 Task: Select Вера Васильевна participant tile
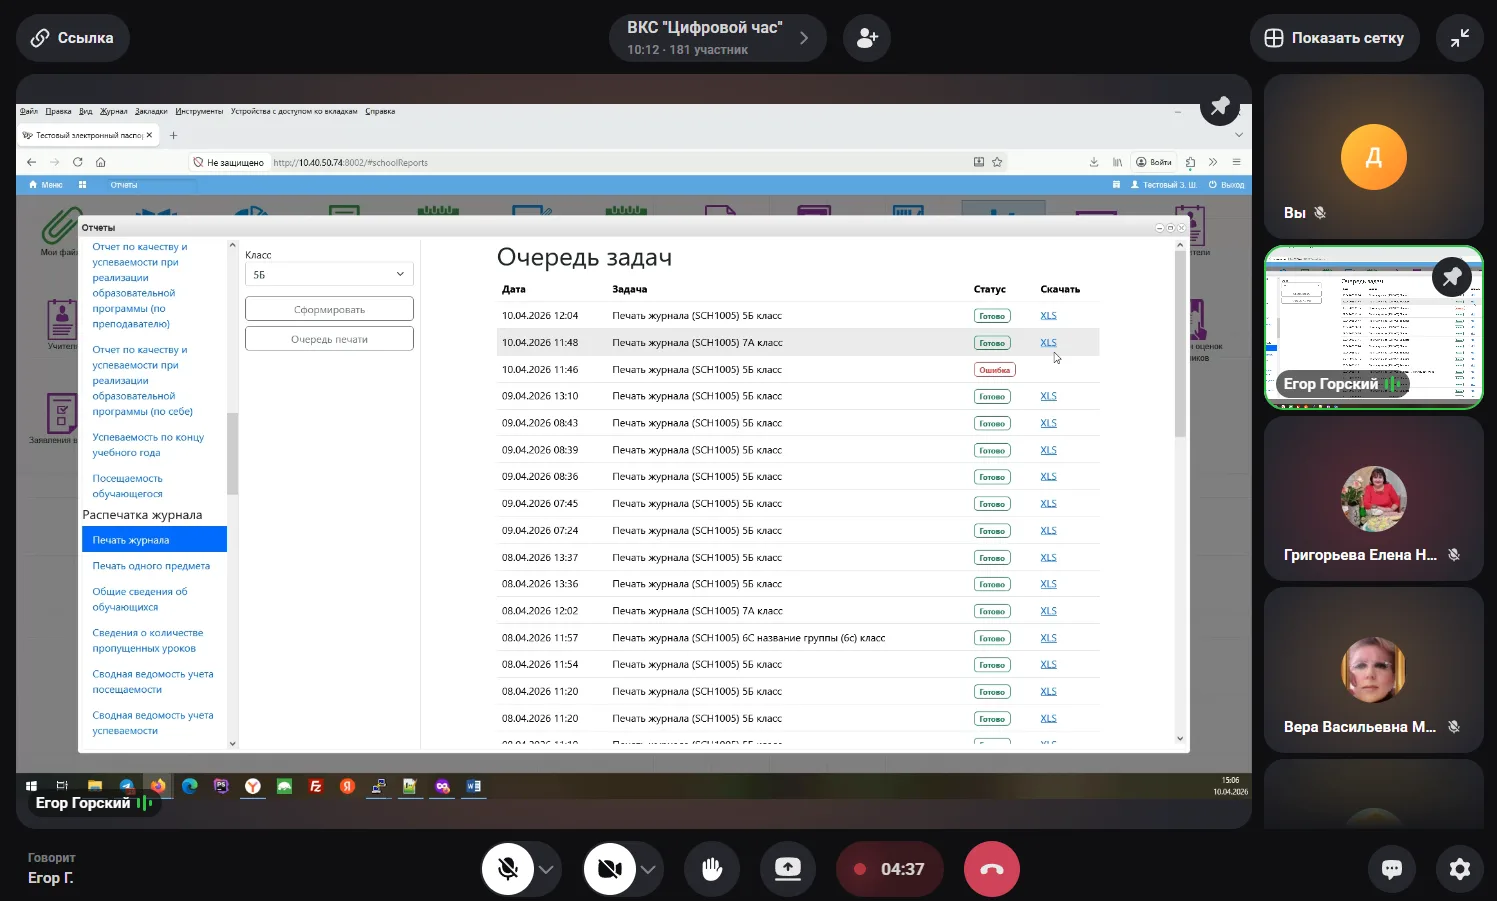1373,672
